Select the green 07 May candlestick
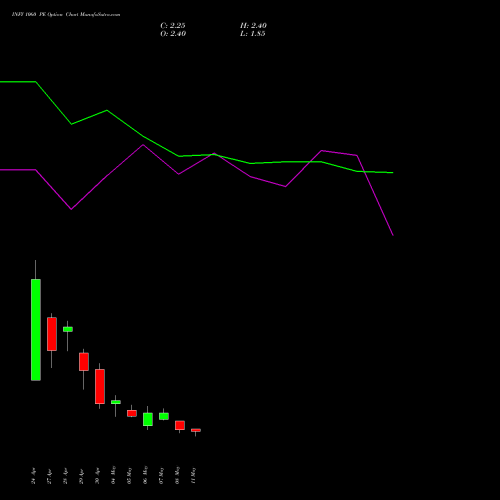The height and width of the screenshot is (500, 500). click(164, 416)
